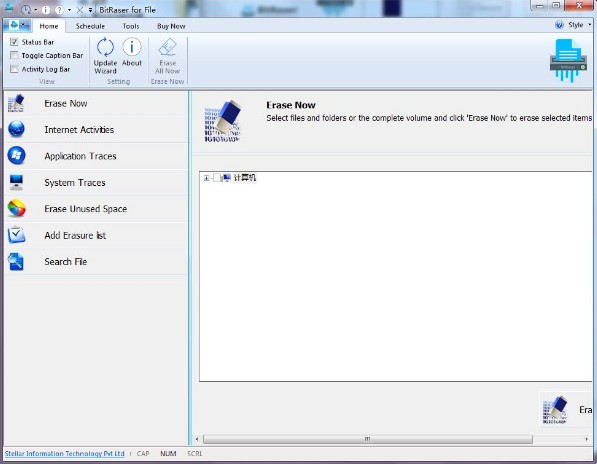This screenshot has height=464, width=597.
Task: Select System Traces in the sidebar
Action: [97, 182]
